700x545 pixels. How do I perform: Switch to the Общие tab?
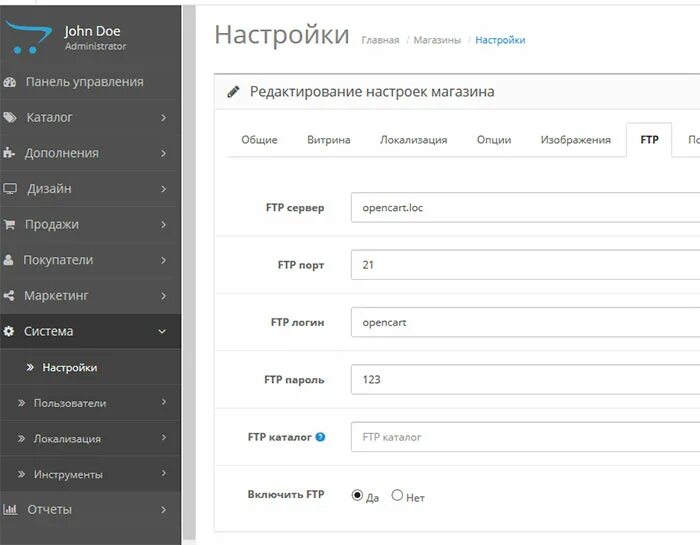(259, 140)
